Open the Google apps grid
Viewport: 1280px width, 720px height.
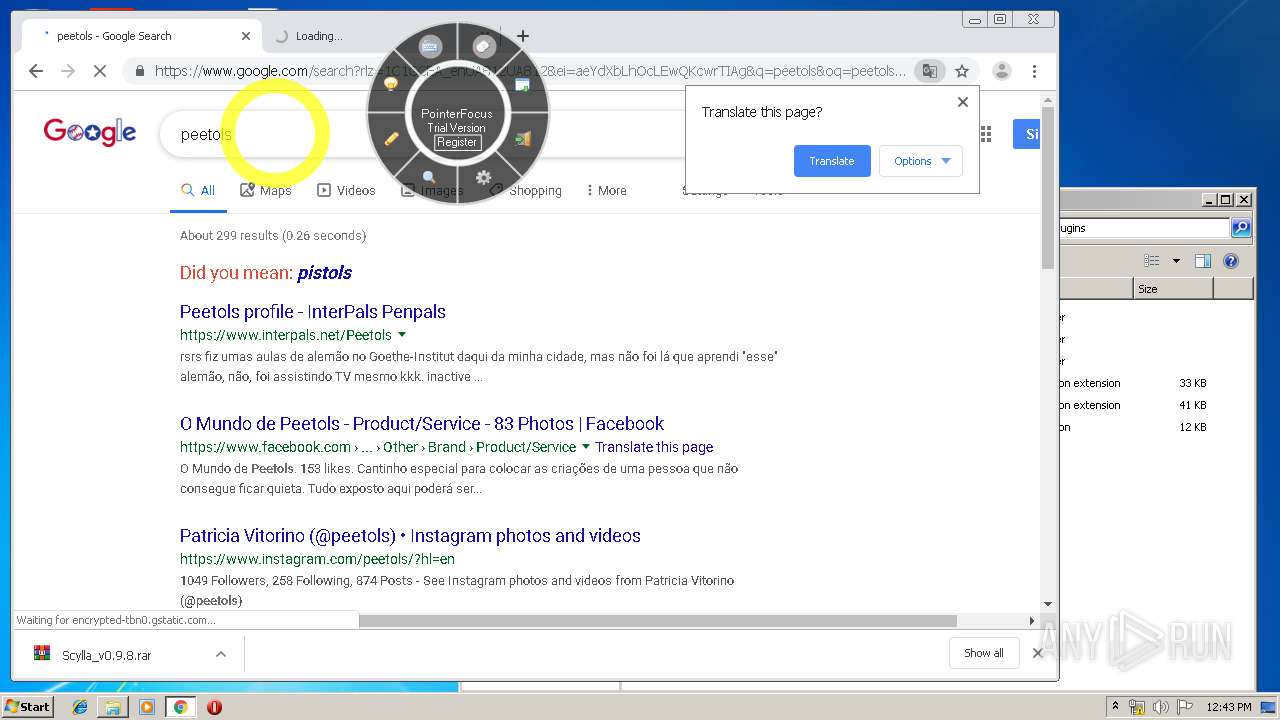tap(985, 134)
